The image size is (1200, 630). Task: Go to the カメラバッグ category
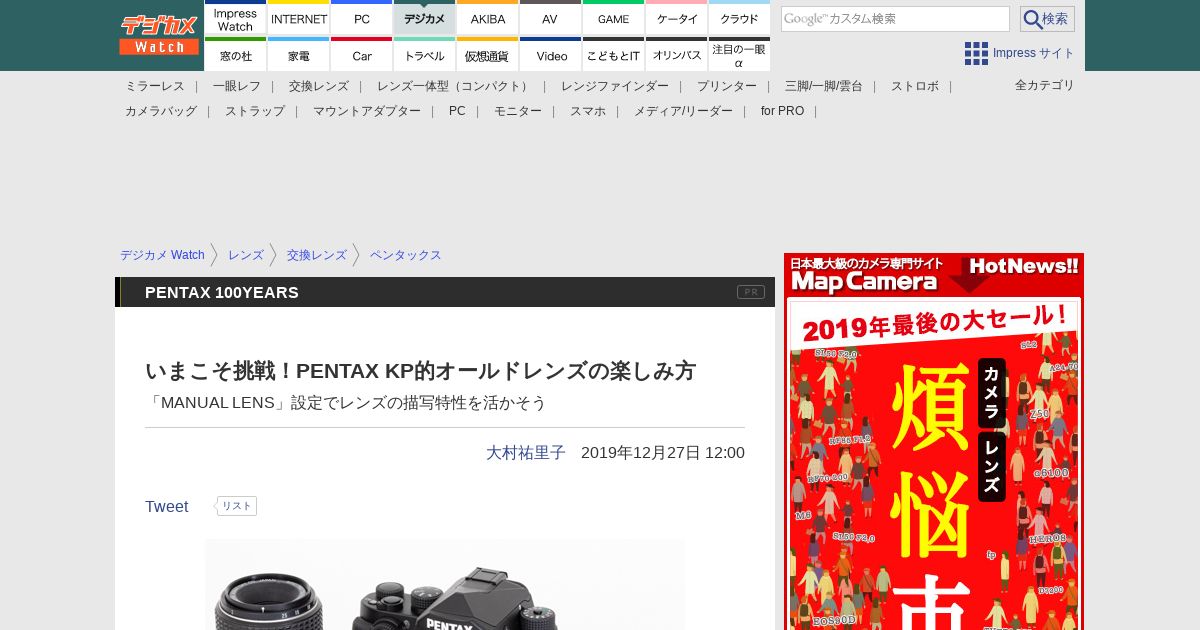(161, 111)
